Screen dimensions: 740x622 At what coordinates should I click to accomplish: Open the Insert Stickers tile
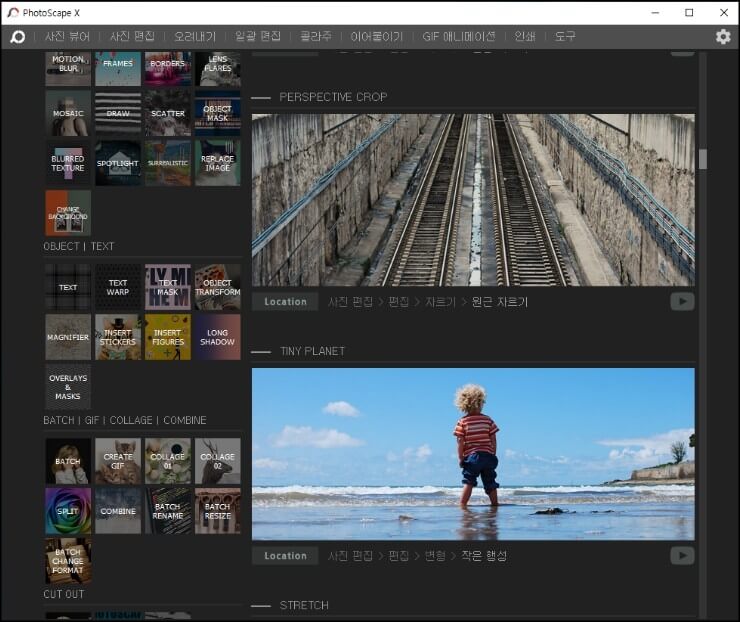point(118,337)
